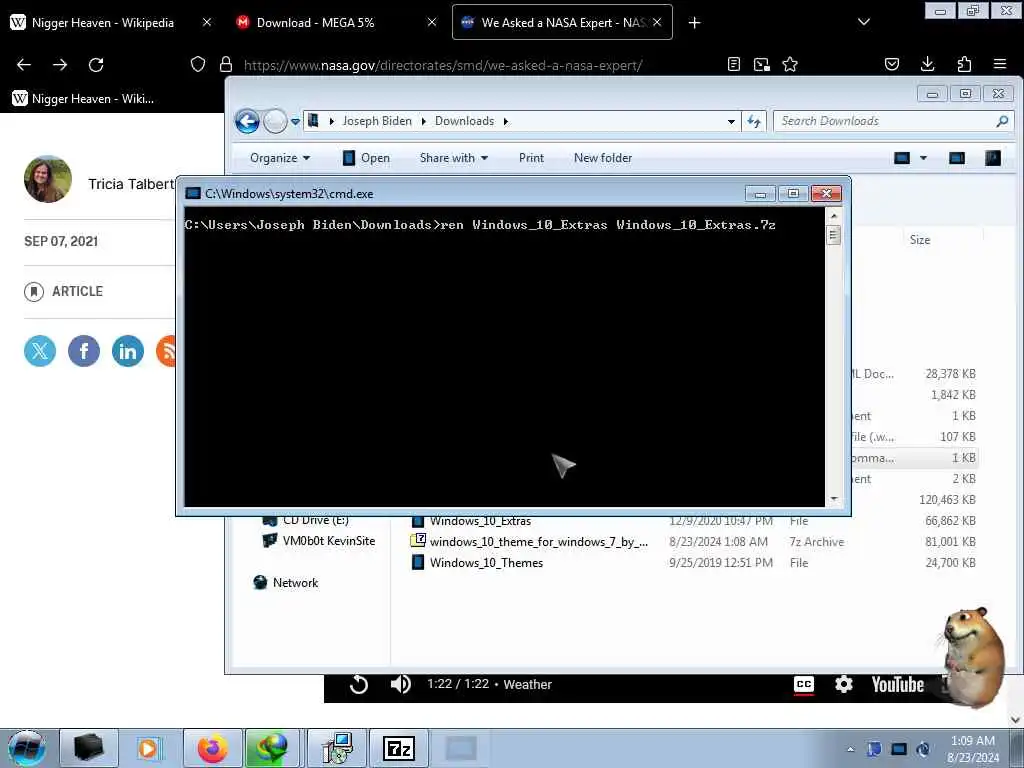Close the NASA Expert tab
This screenshot has width=1024, height=768.
click(657, 22)
